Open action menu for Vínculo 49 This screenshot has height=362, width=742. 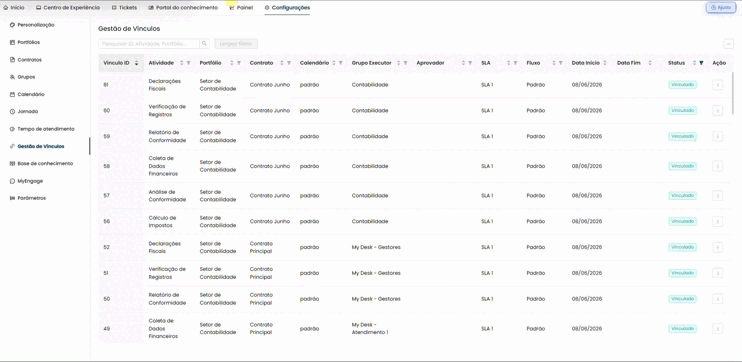(x=717, y=328)
